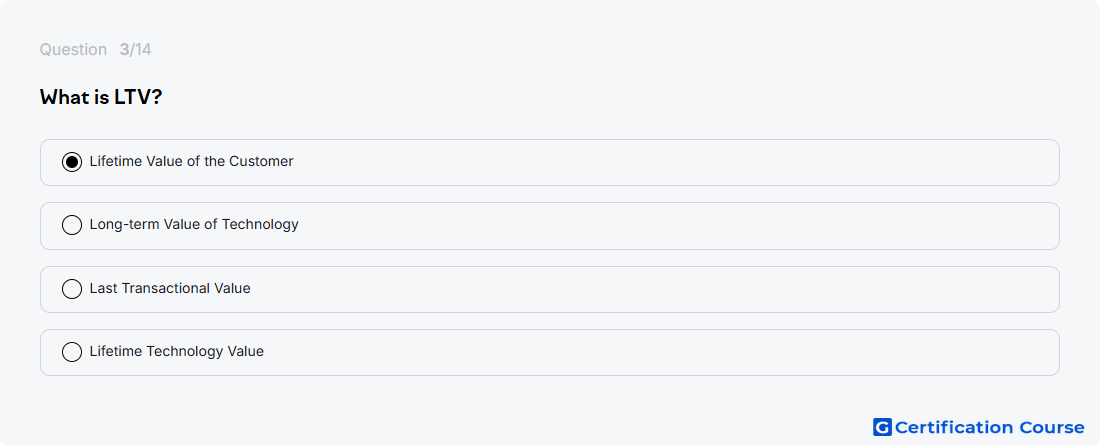Pick the Last Transactional Value radio button
Screen dimensions: 1100x446
pos(72,289)
